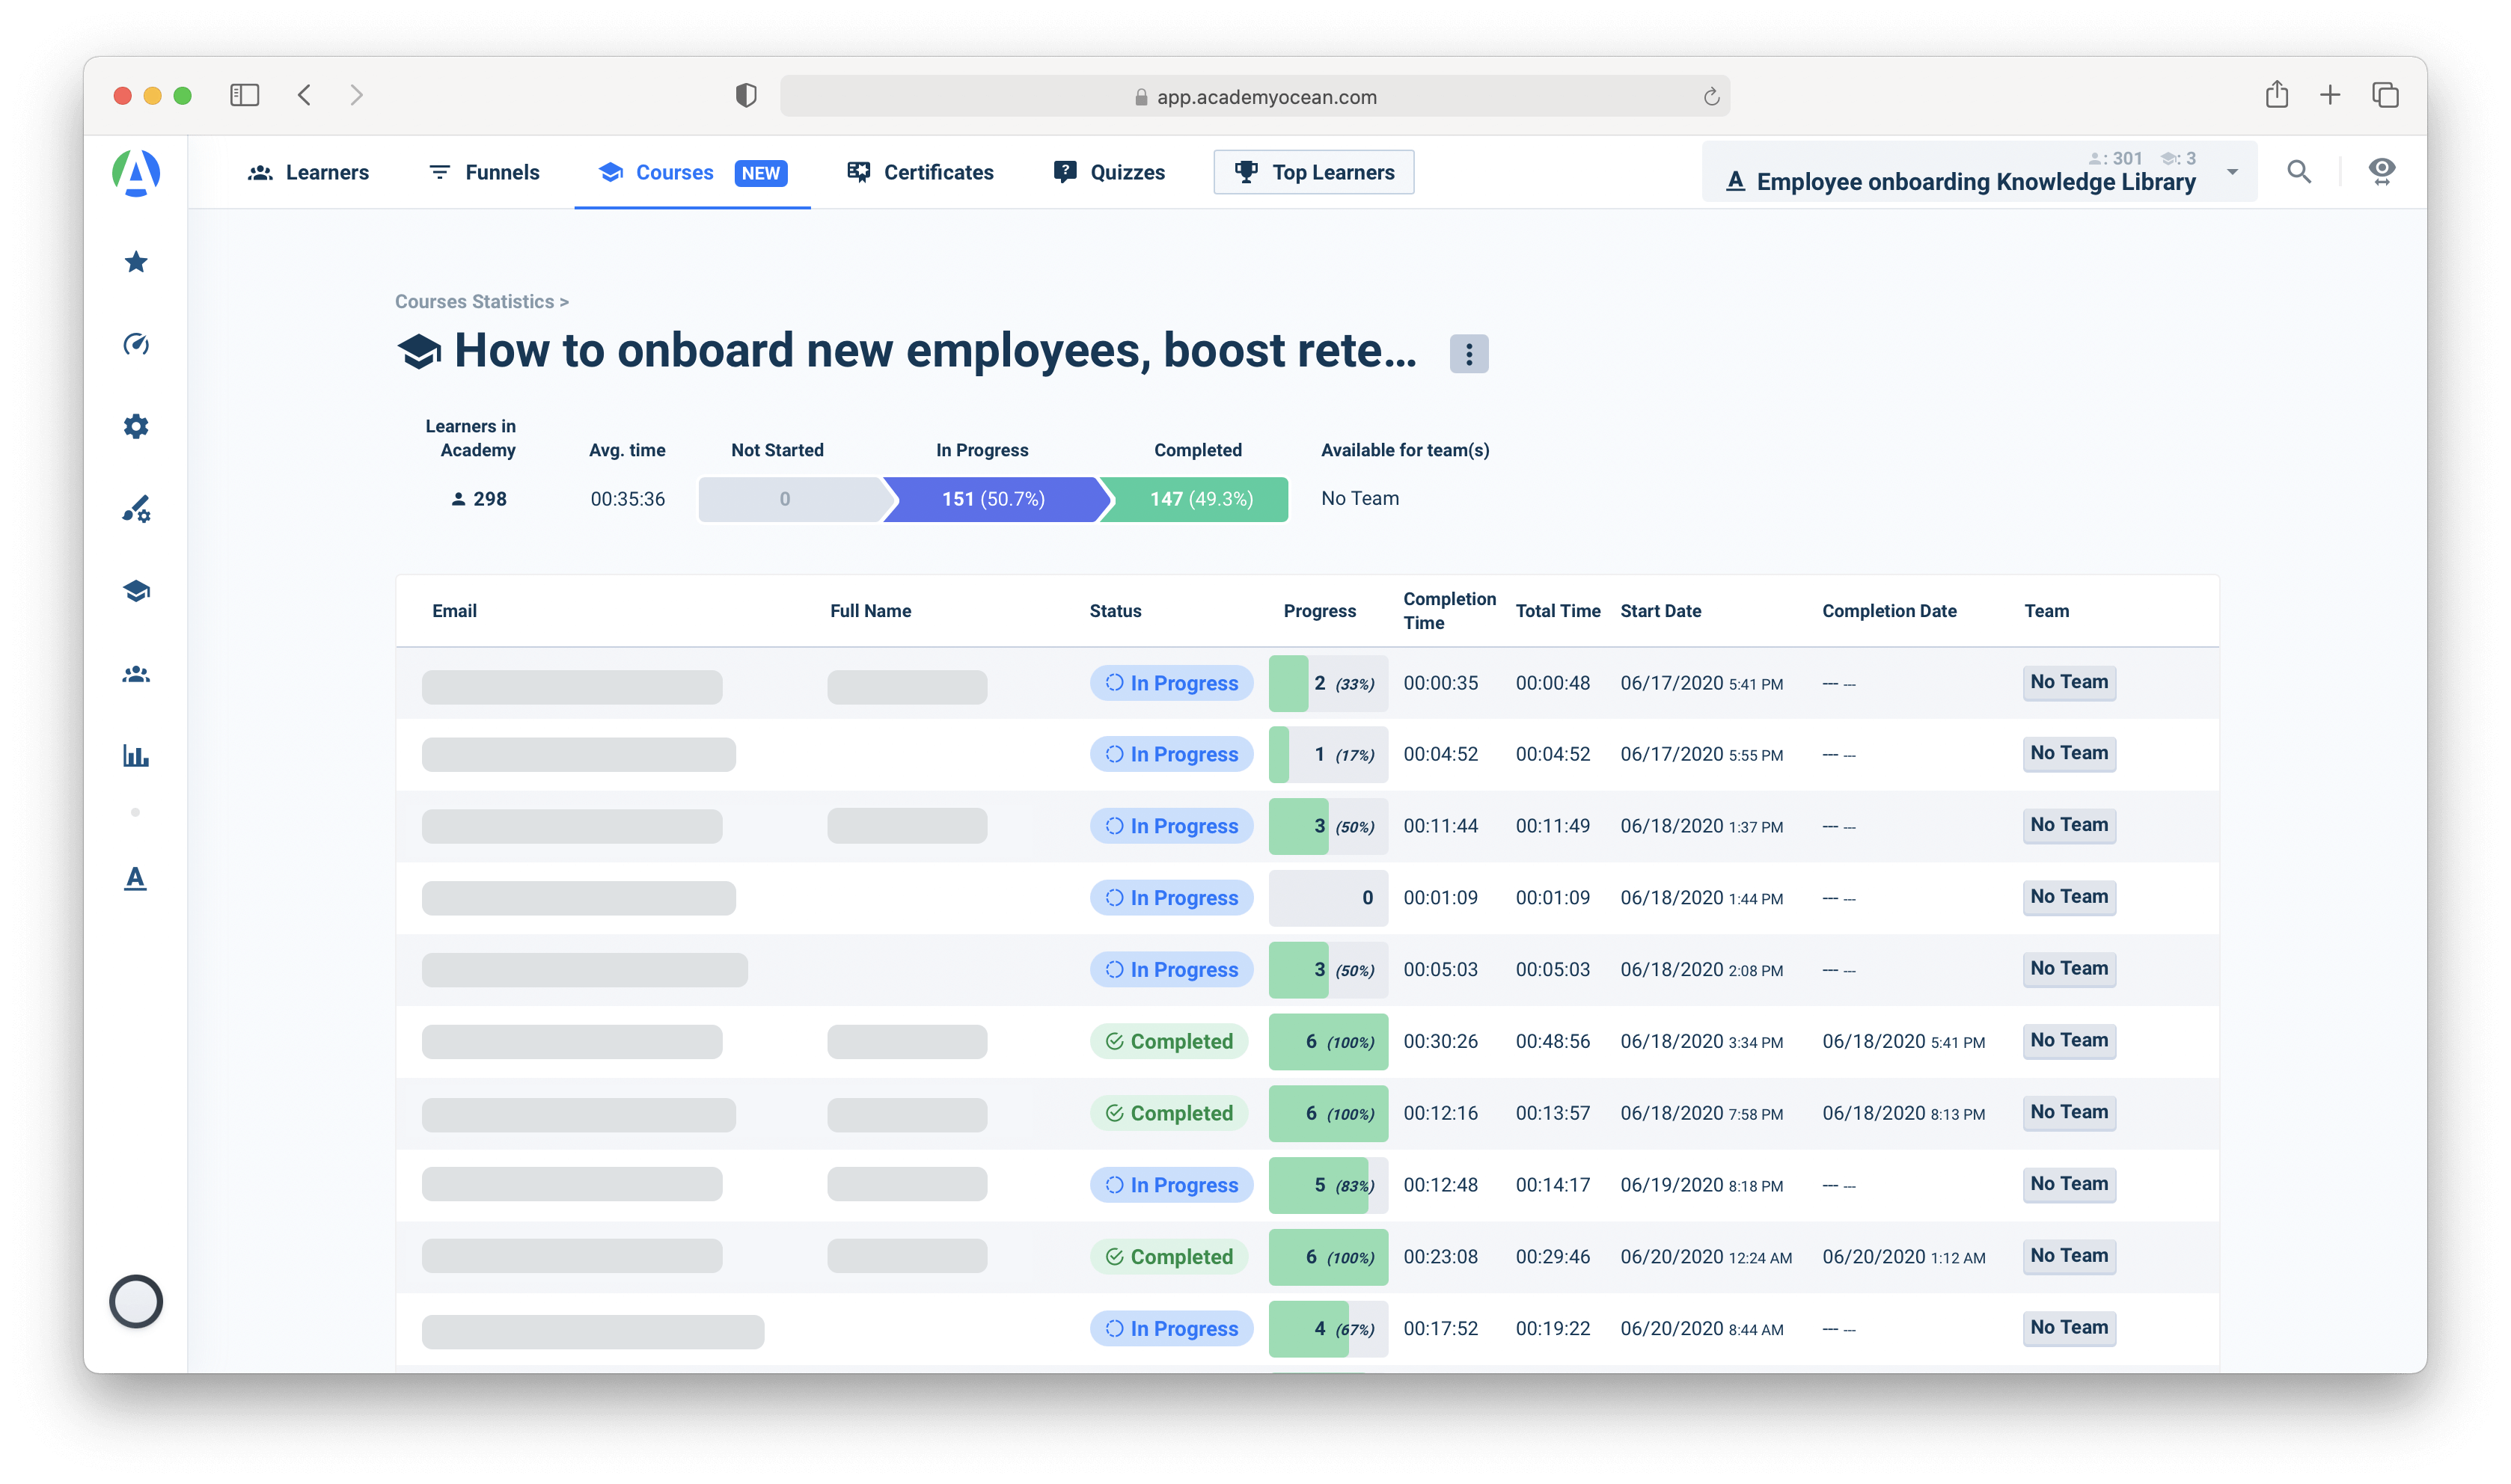Screen dimensions: 2511x1484
Task: Click the AcademyOcean logo icon
Action: (x=136, y=173)
